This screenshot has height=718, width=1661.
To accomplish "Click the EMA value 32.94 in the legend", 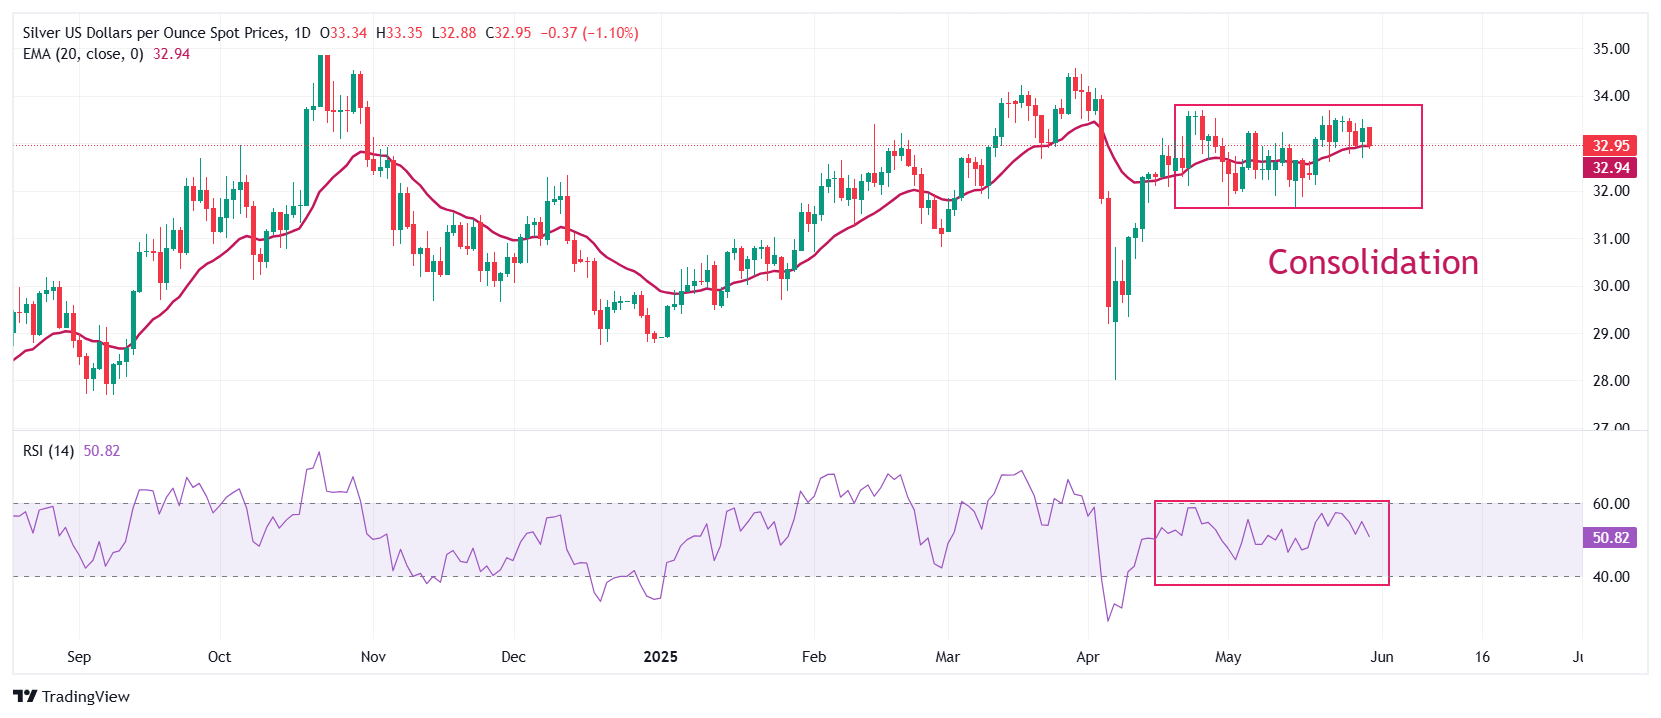I will point(171,54).
